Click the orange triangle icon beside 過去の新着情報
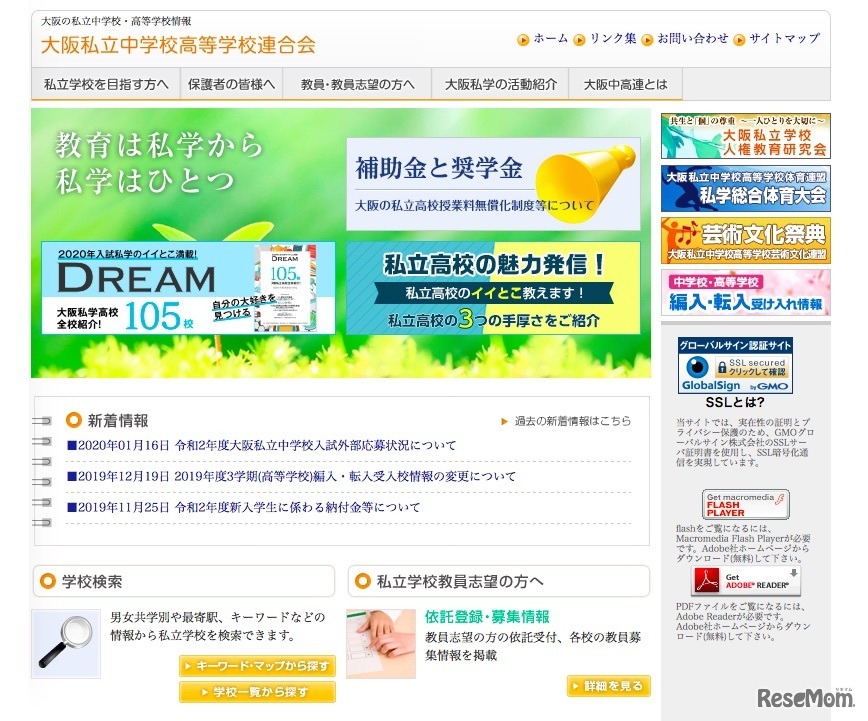 pos(504,421)
